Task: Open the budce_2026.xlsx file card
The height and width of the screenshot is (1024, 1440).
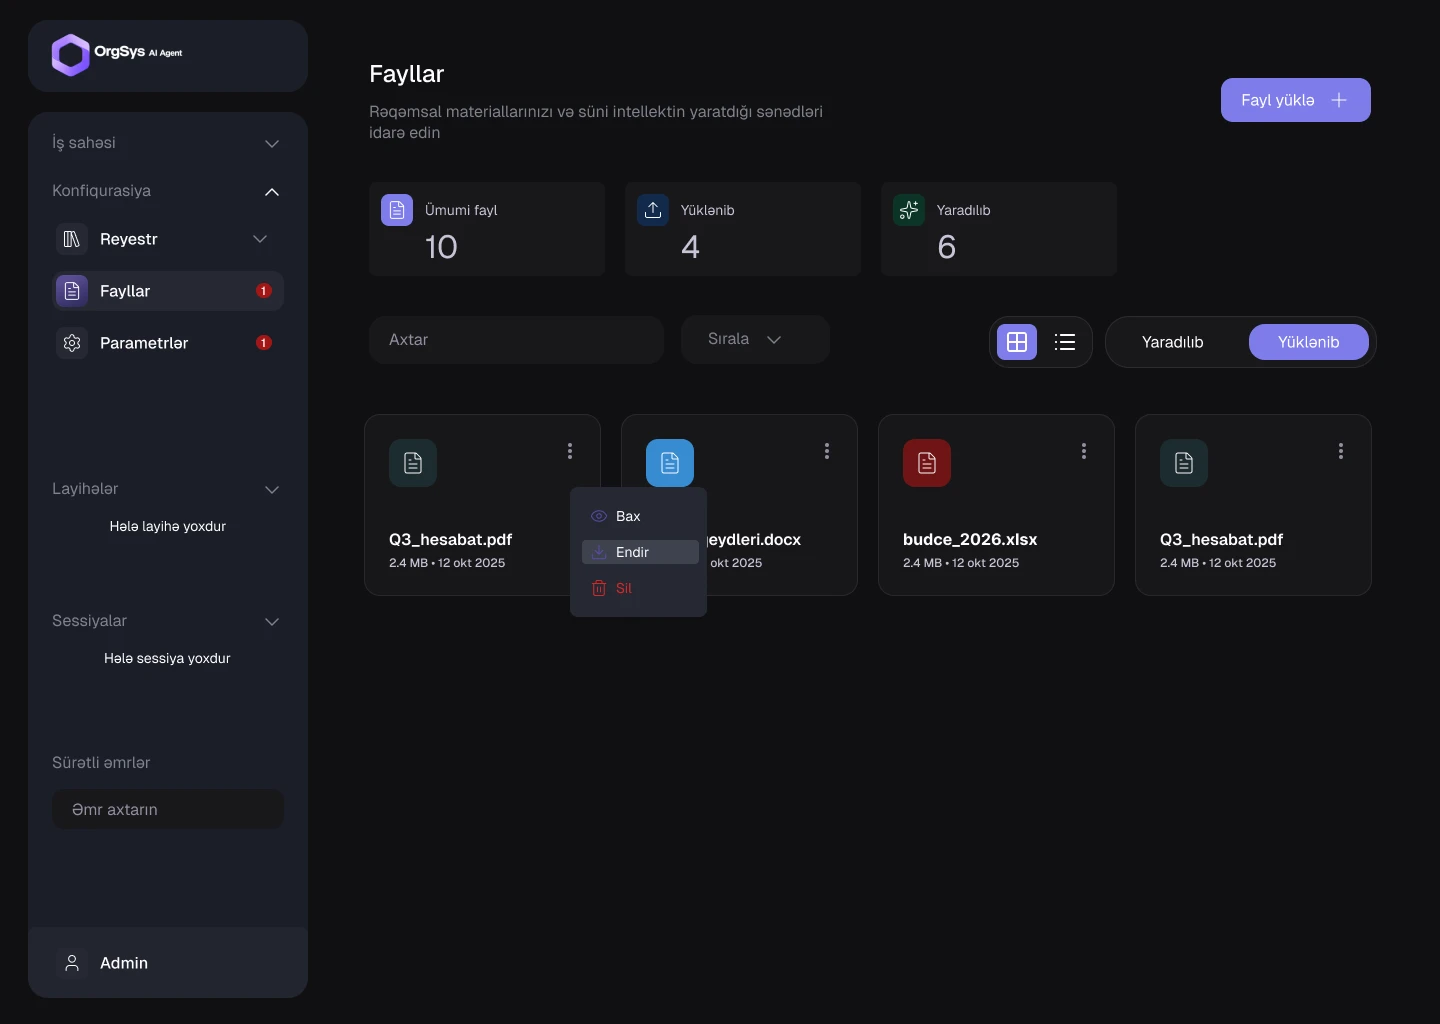Action: click(996, 505)
